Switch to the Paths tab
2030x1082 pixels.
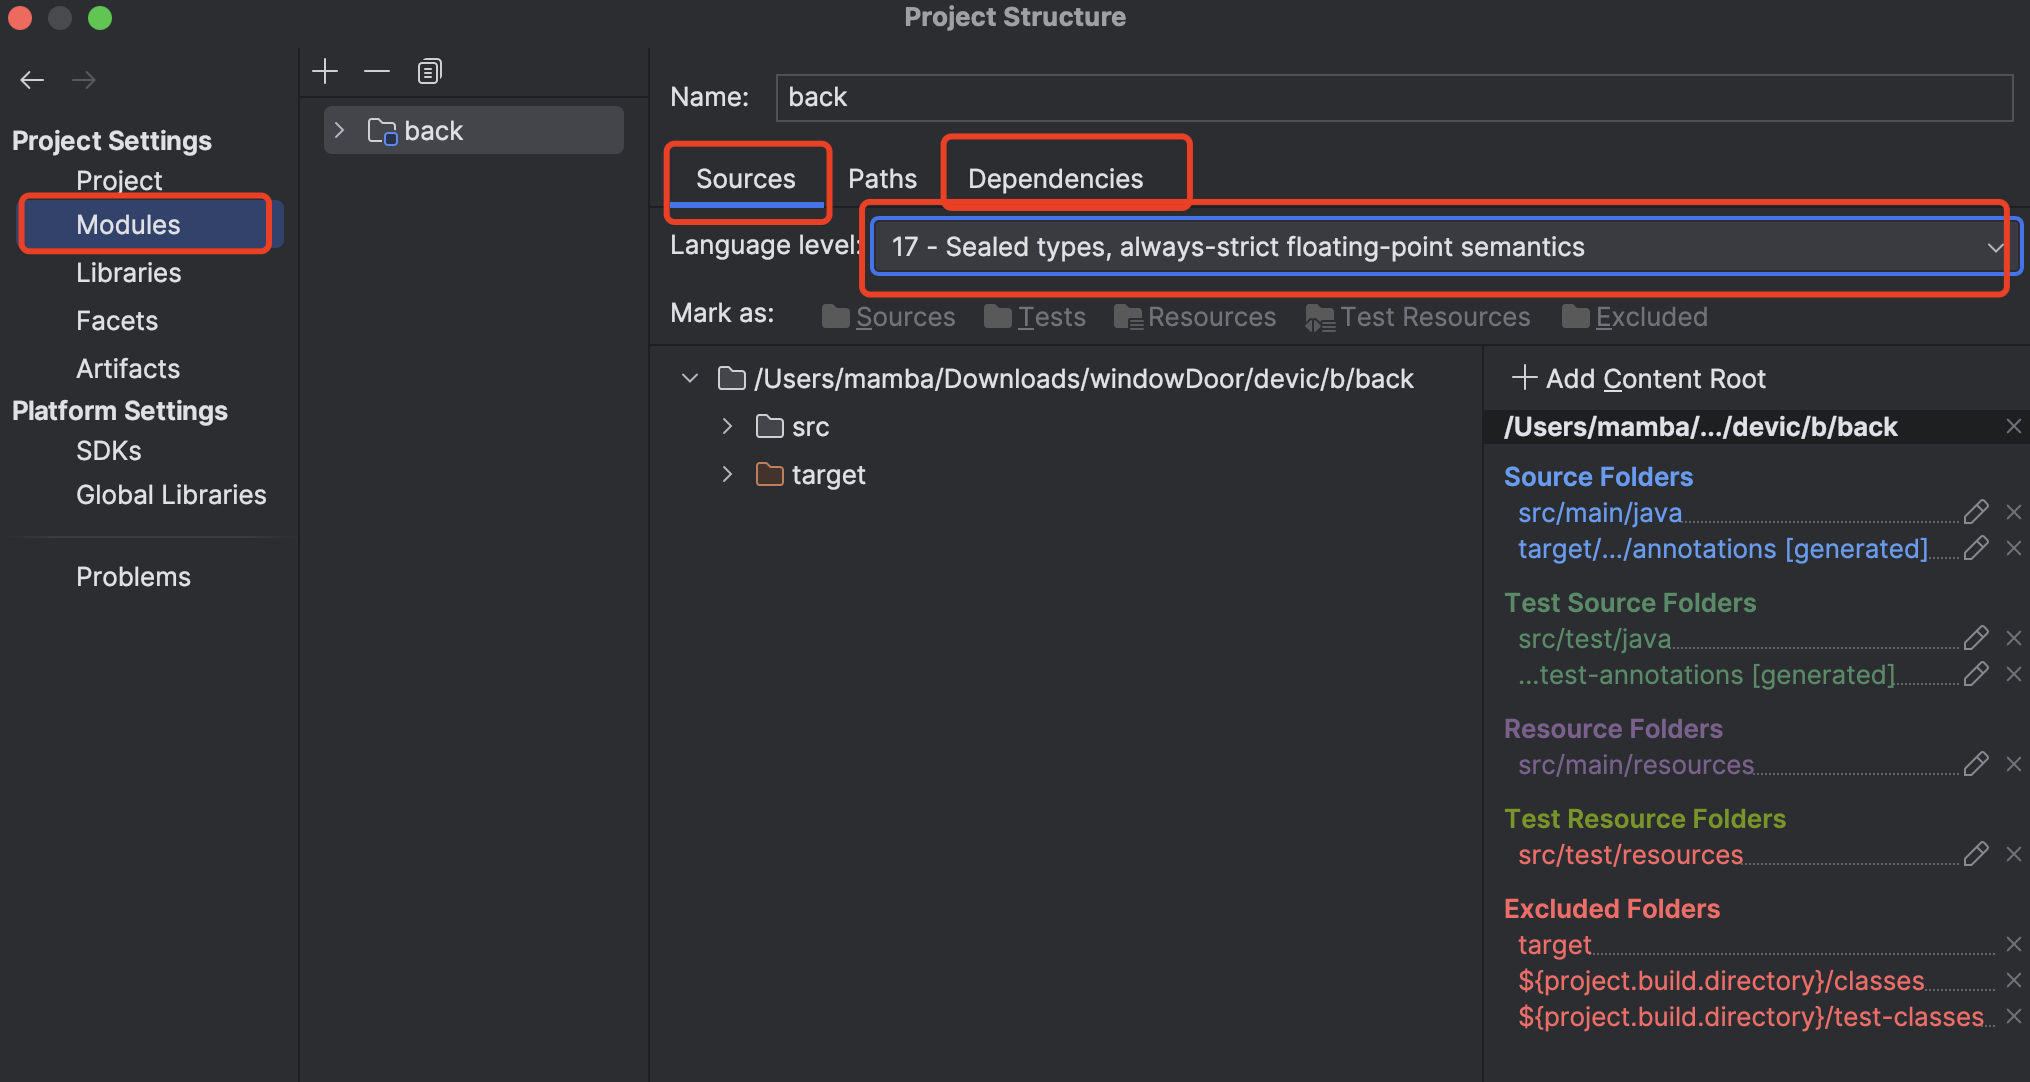click(882, 179)
